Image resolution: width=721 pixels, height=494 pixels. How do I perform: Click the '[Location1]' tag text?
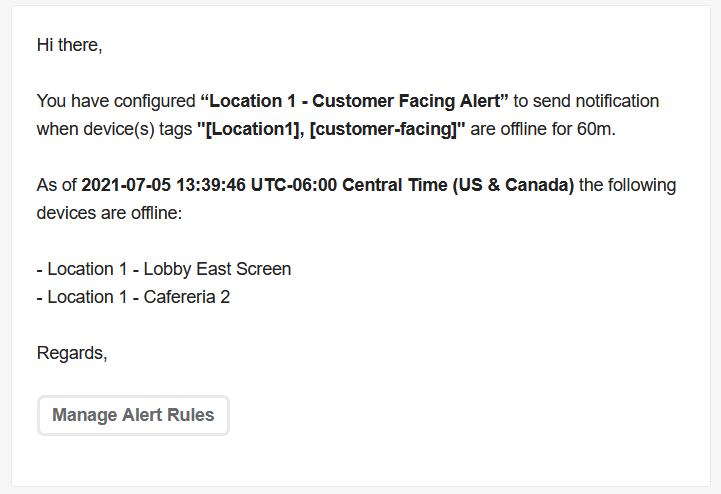pyautogui.click(x=251, y=129)
